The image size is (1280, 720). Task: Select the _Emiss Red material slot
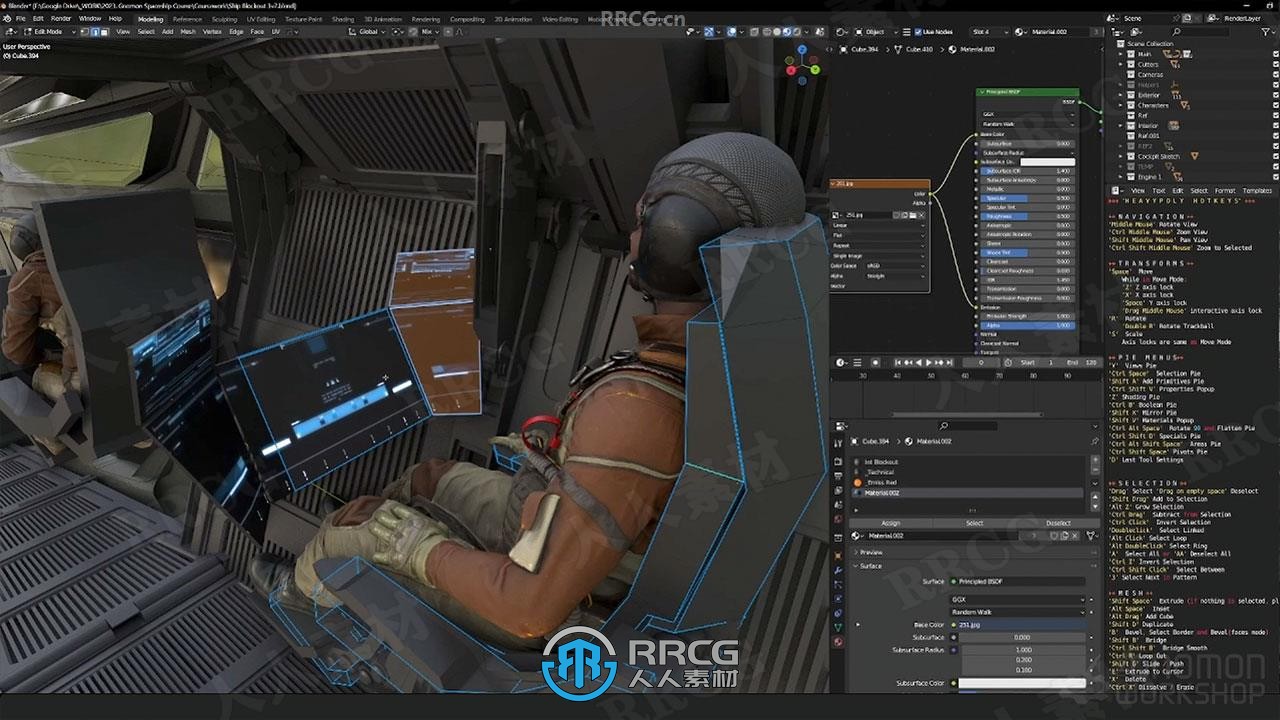[x=967, y=482]
